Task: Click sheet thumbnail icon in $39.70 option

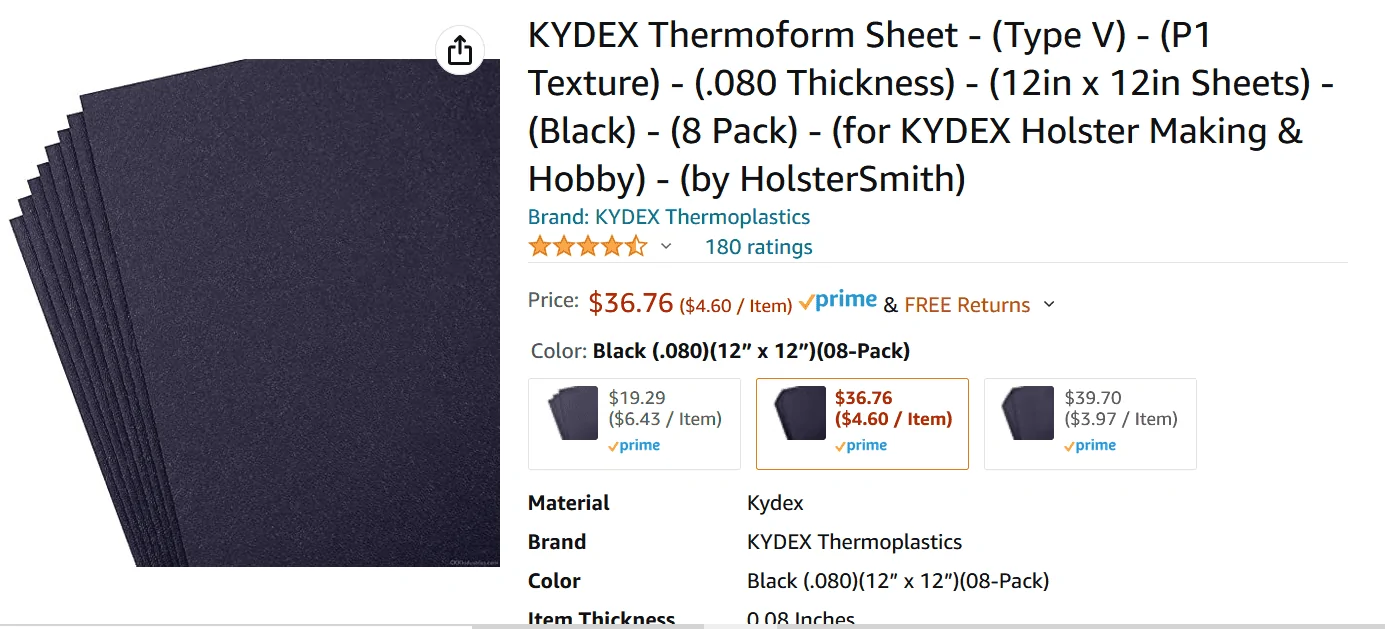Action: [1029, 413]
